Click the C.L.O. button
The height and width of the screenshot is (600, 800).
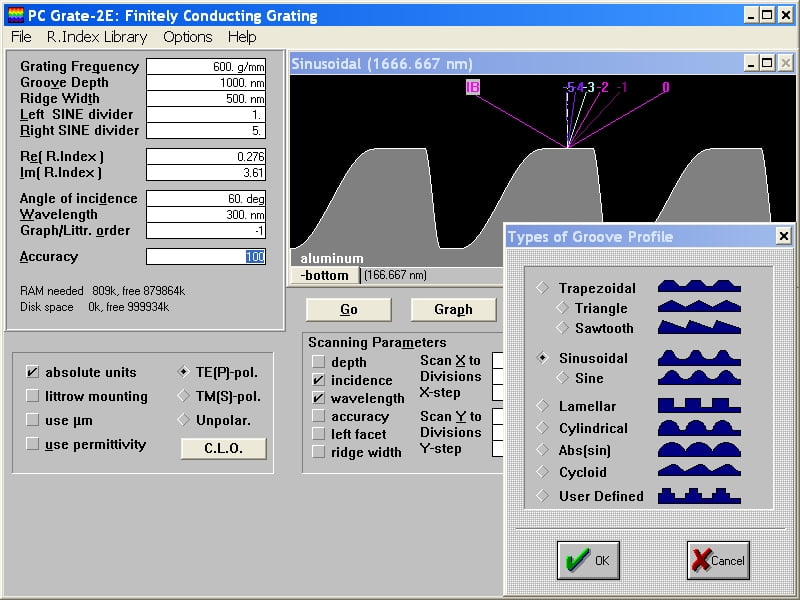click(x=223, y=448)
